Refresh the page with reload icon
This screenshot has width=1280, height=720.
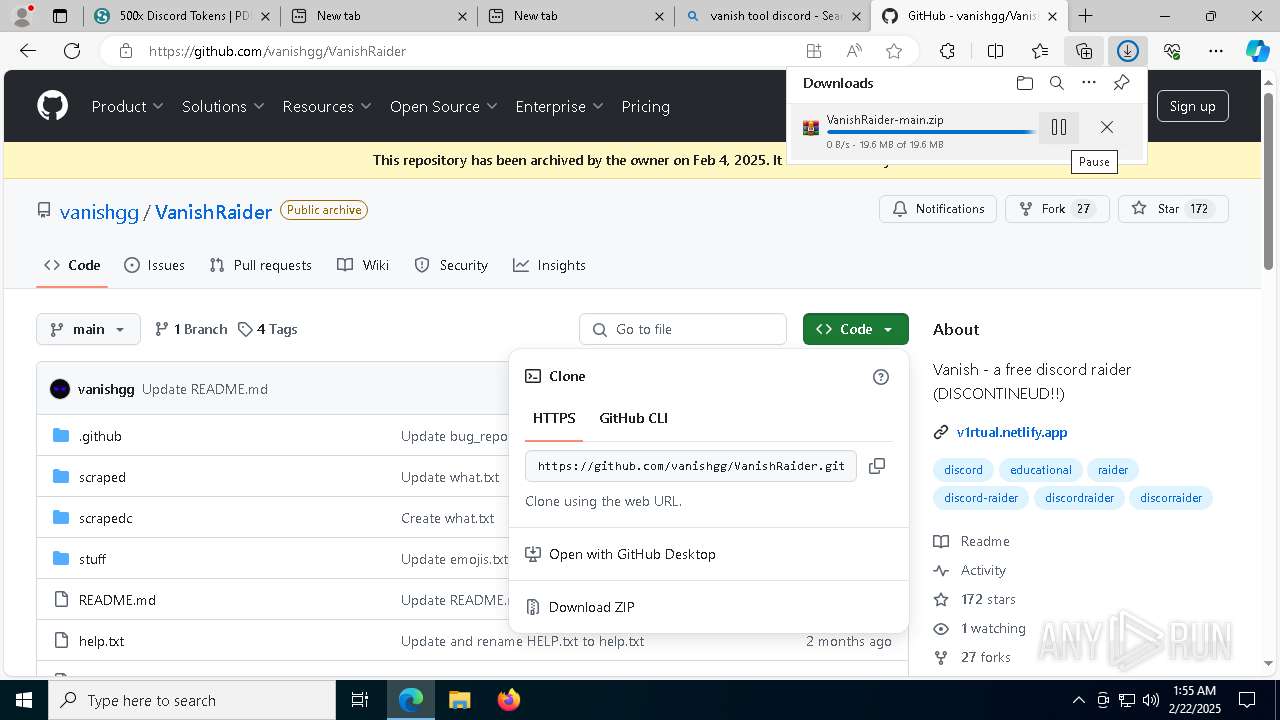point(72,51)
